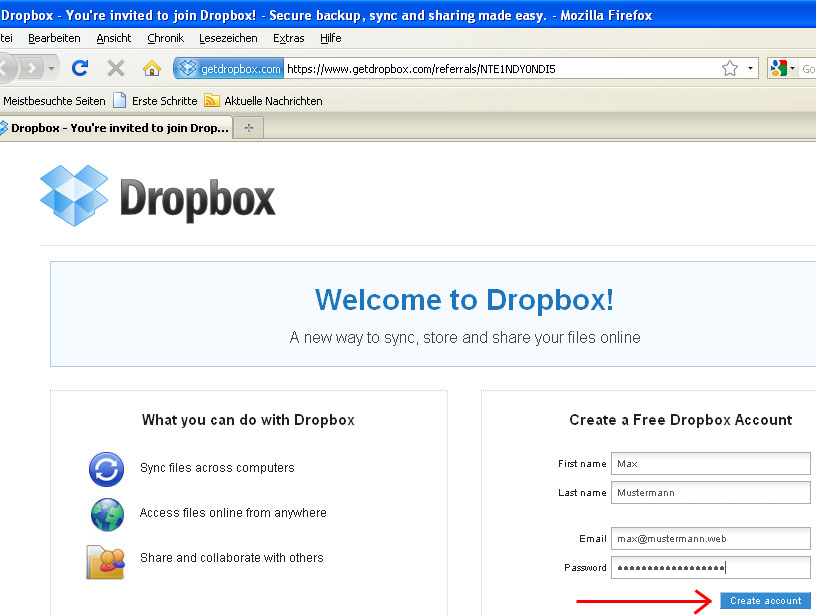Viewport: 816px width, 616px height.
Task: Open the Lesezeichen menu
Action: (x=228, y=38)
